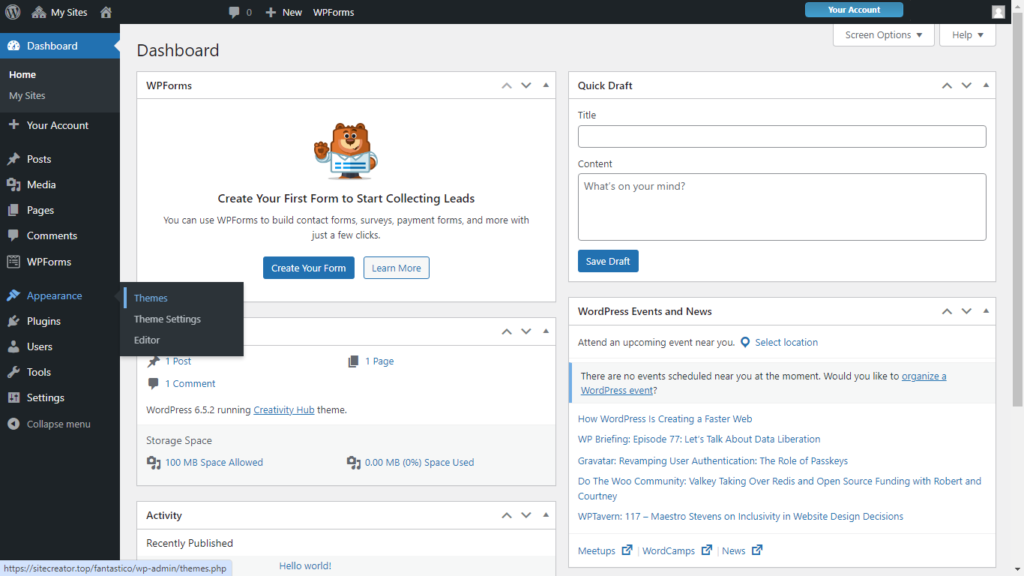This screenshot has width=1024, height=576.
Task: Expand the Screen Options dropdown
Action: click(x=883, y=35)
